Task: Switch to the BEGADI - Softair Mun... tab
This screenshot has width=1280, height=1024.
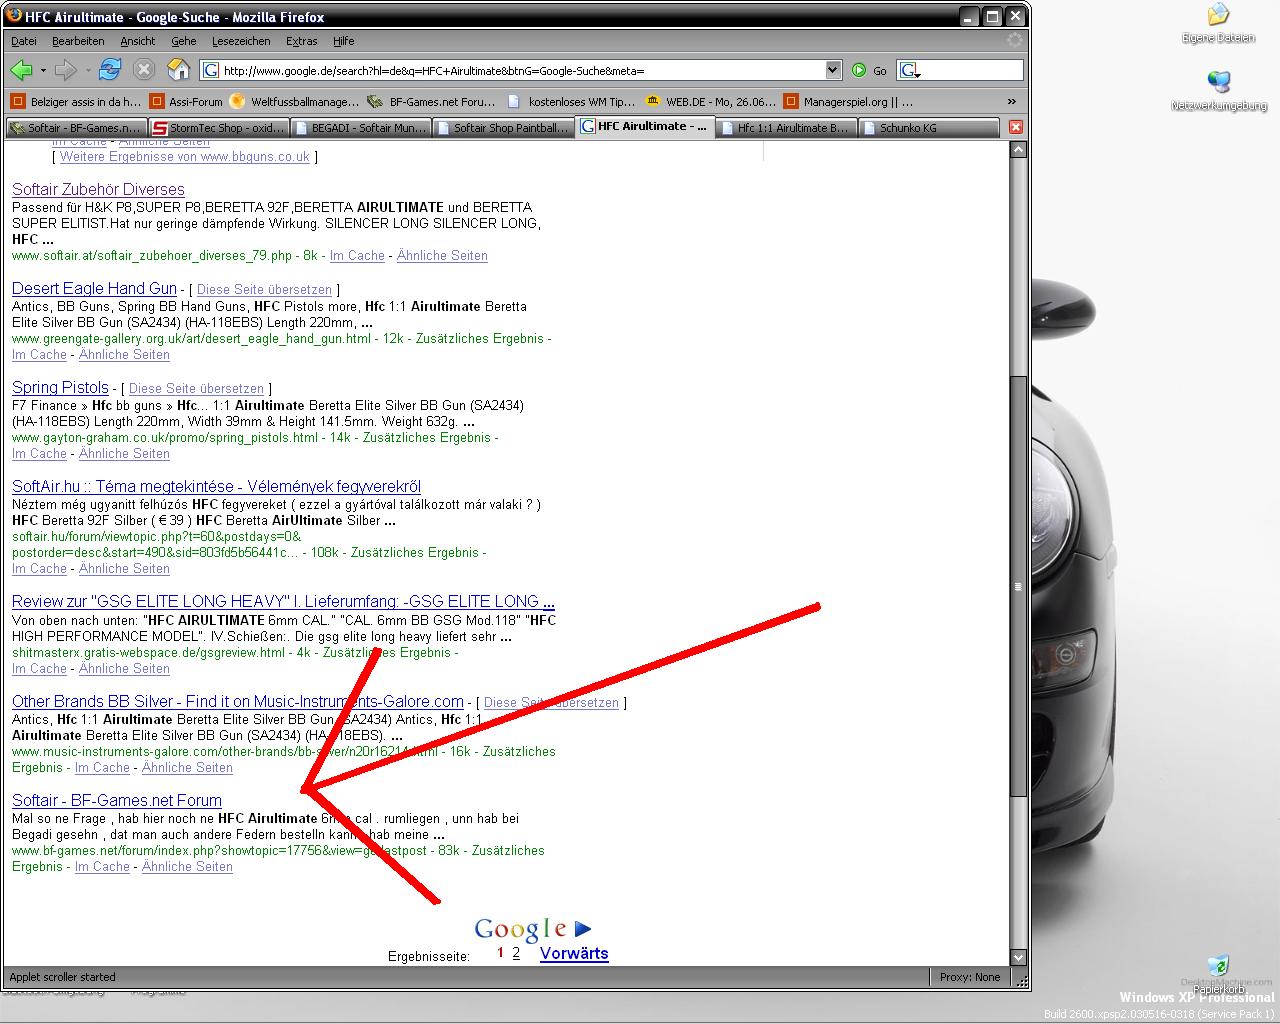Action: pyautogui.click(x=361, y=128)
